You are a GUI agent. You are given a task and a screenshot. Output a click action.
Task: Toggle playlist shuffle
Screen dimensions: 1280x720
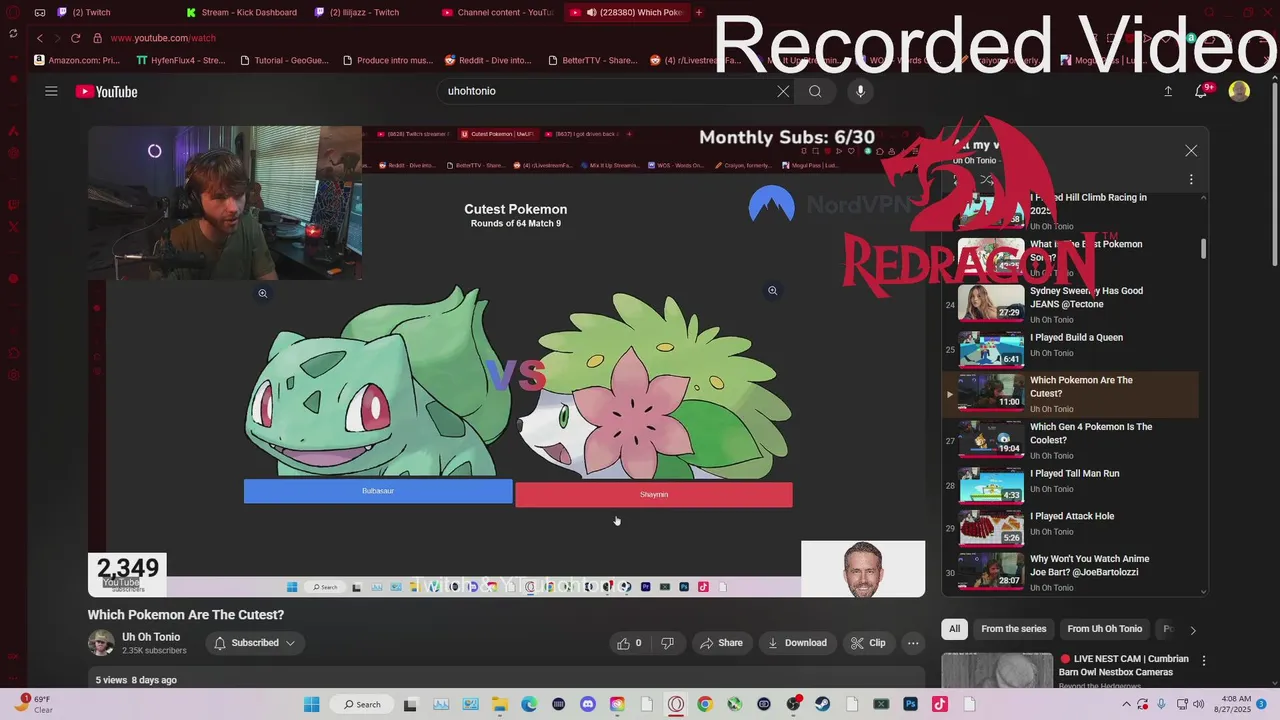pyautogui.click(x=986, y=180)
